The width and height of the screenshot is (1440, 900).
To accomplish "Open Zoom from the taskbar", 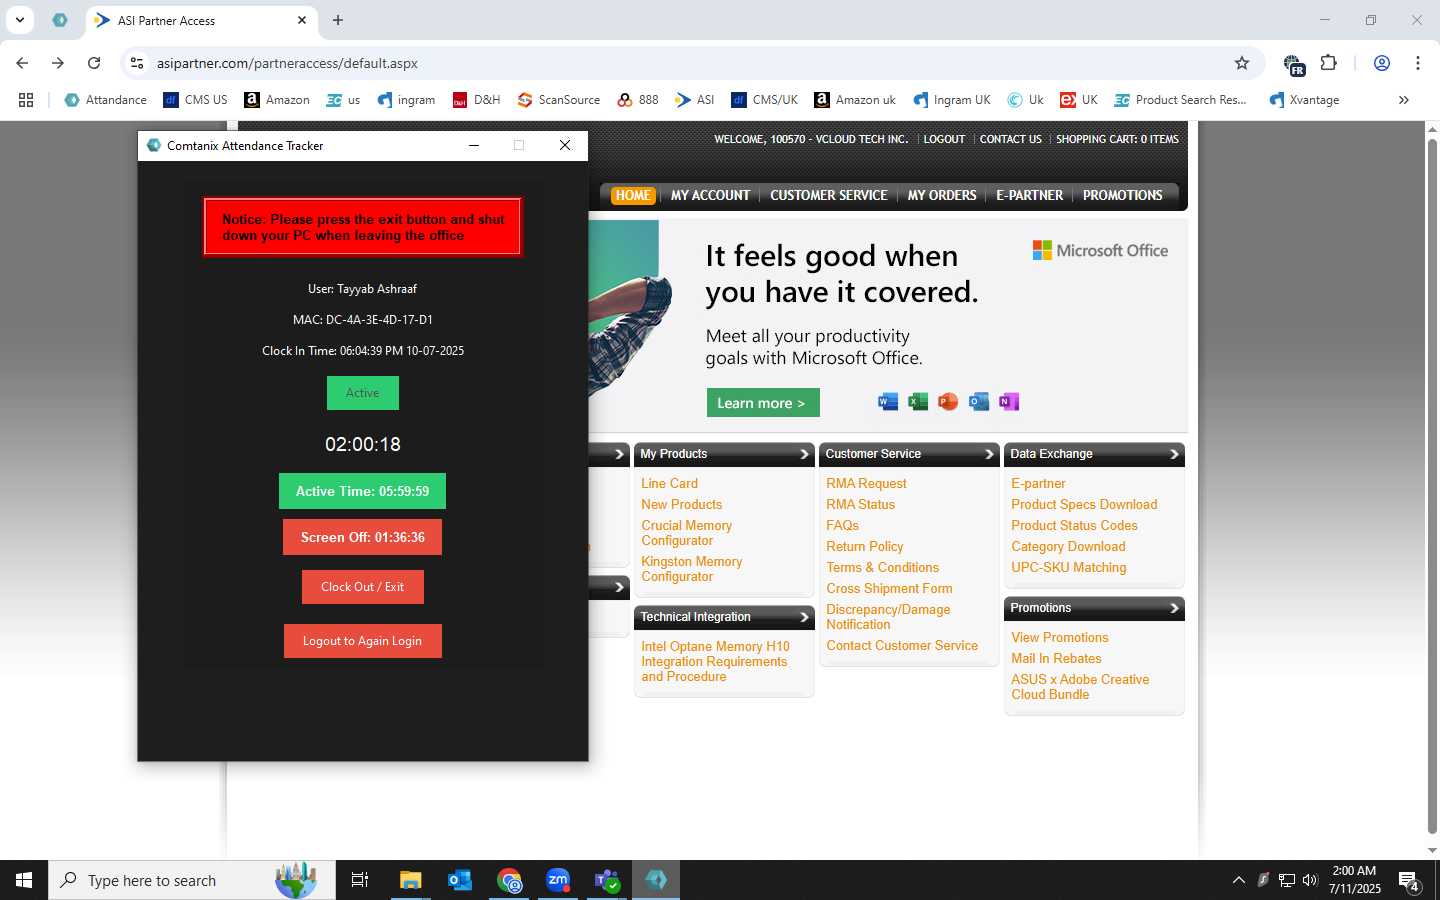I will coord(558,880).
